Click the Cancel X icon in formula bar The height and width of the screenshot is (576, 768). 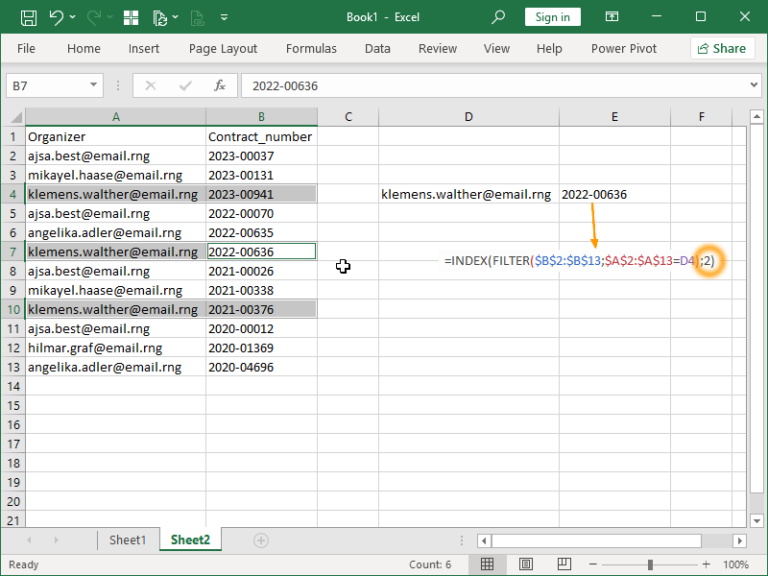tap(150, 86)
